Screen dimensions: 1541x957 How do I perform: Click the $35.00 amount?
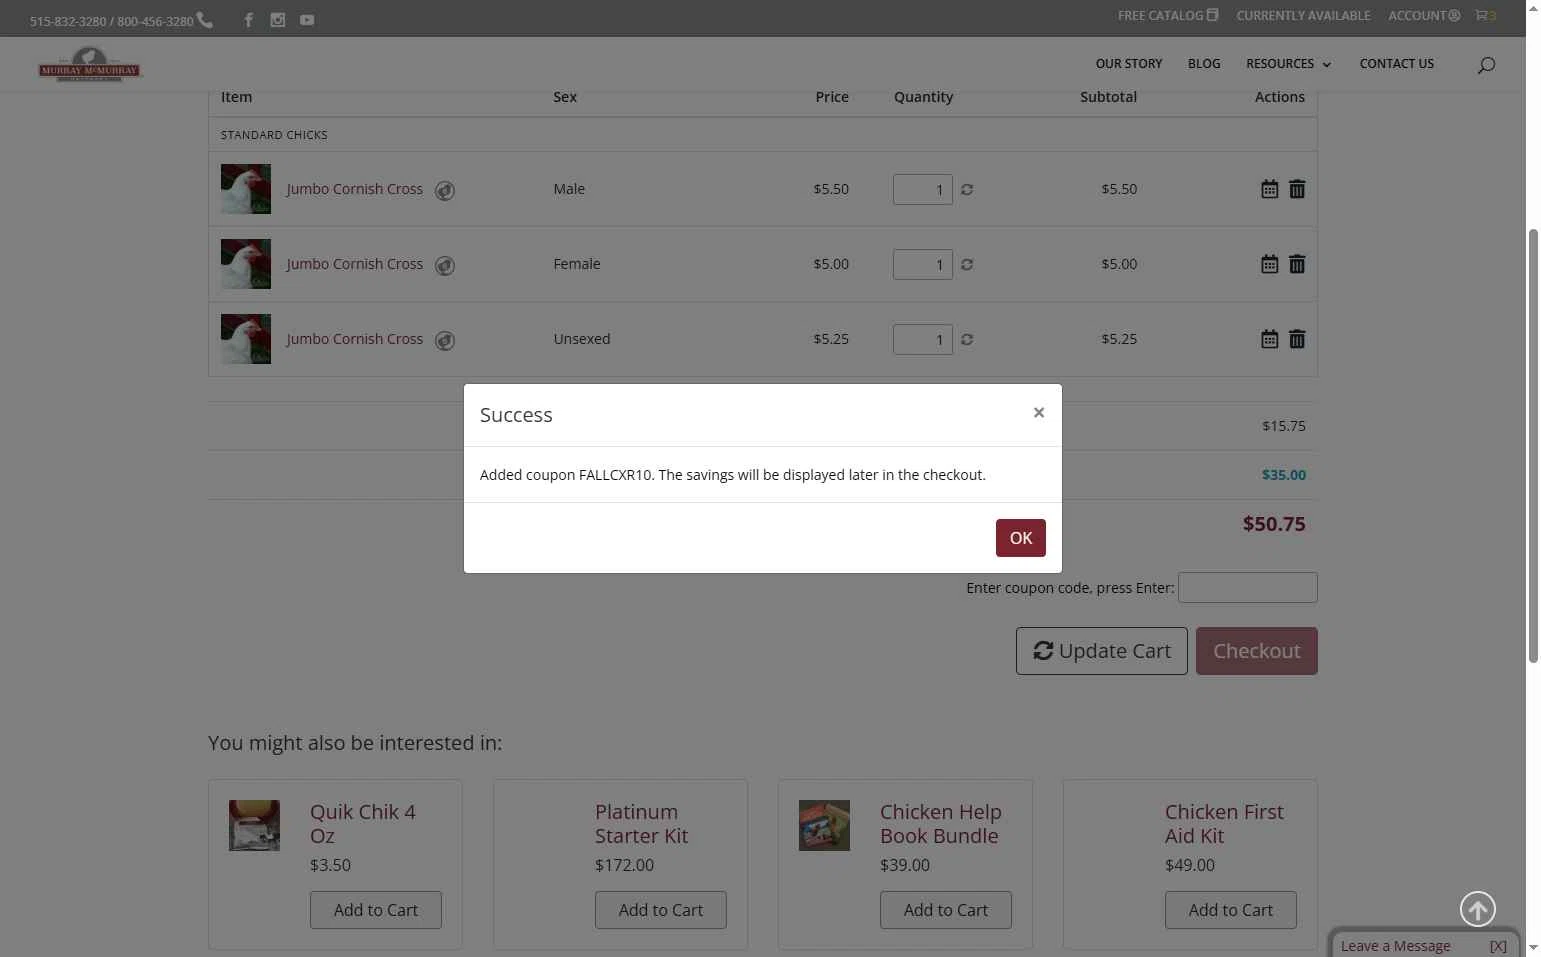[x=1284, y=475]
